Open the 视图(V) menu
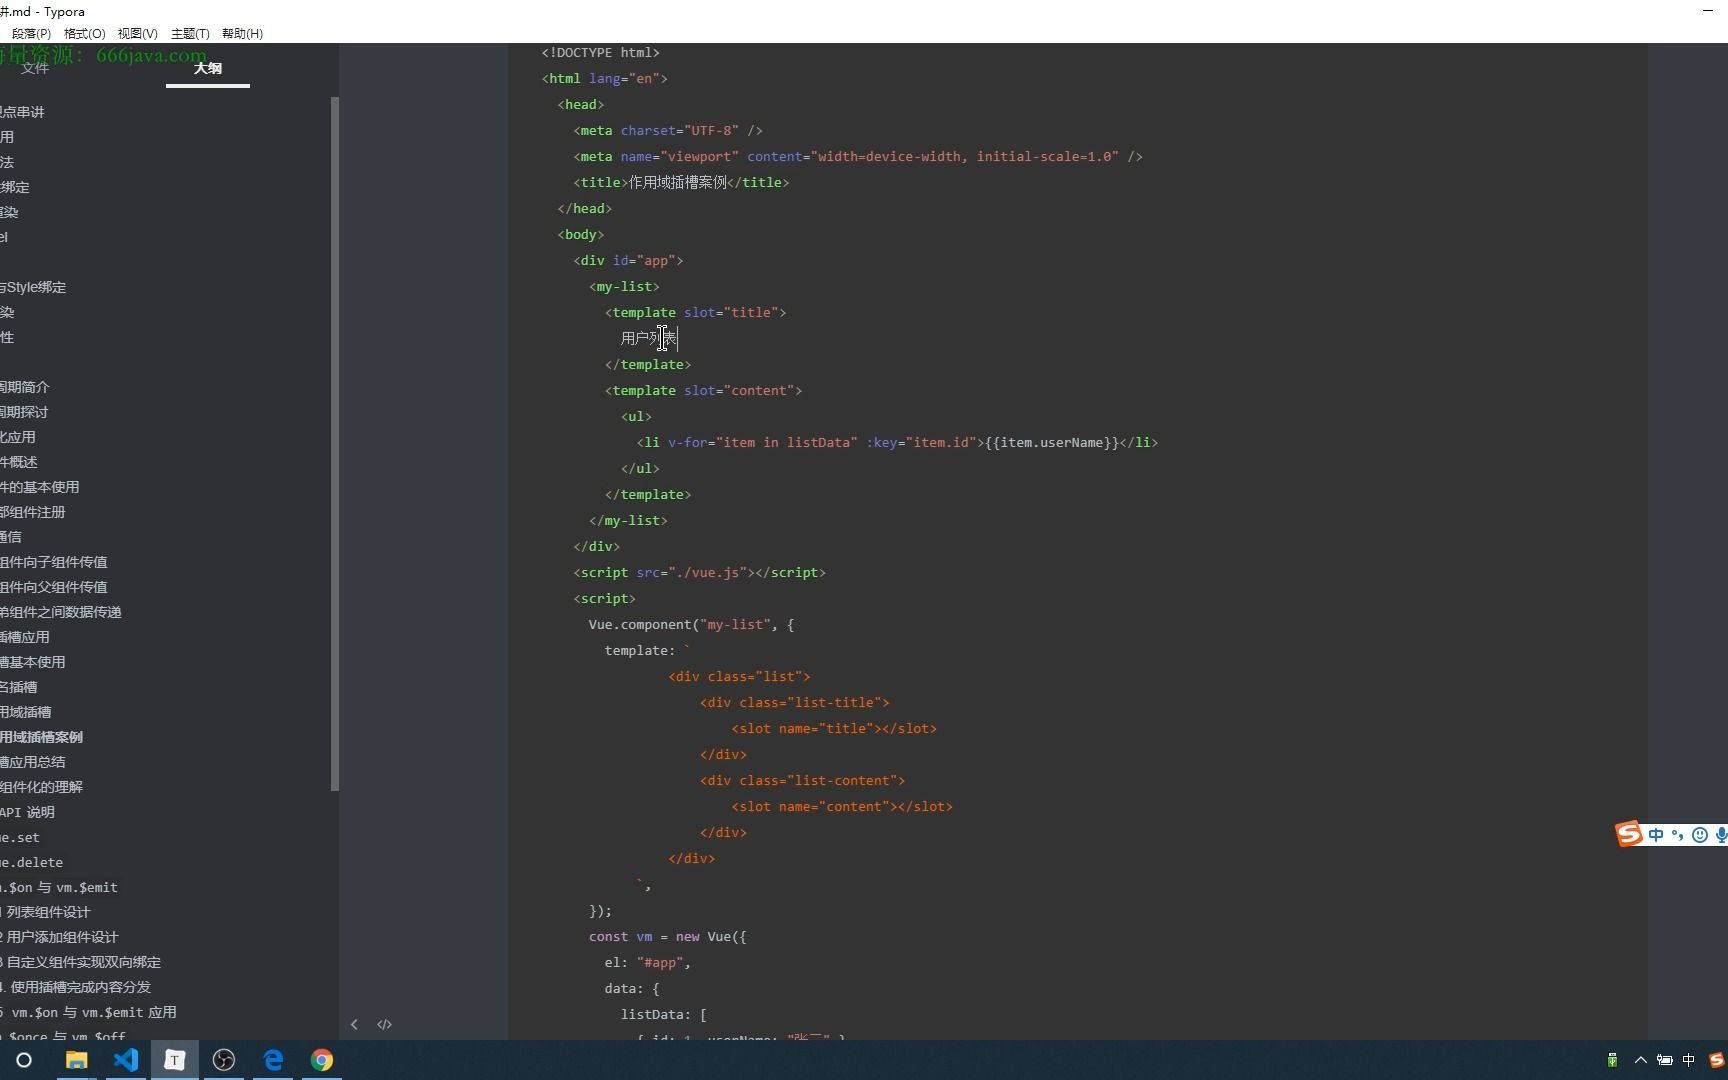 (137, 33)
